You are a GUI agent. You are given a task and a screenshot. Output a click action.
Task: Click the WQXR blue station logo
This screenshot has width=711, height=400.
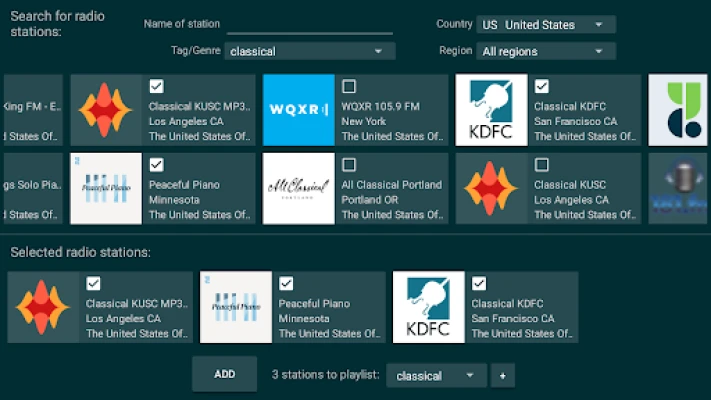[298, 110]
